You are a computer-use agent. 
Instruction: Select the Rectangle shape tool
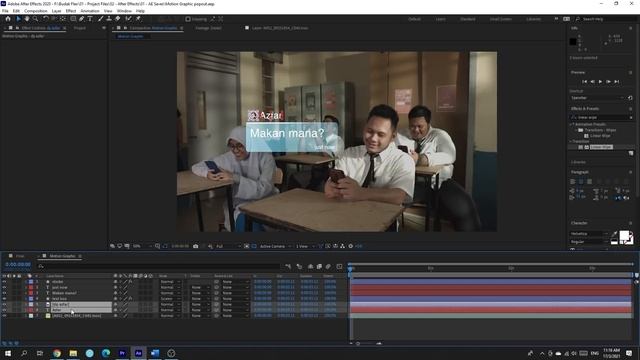pyautogui.click(x=73, y=19)
